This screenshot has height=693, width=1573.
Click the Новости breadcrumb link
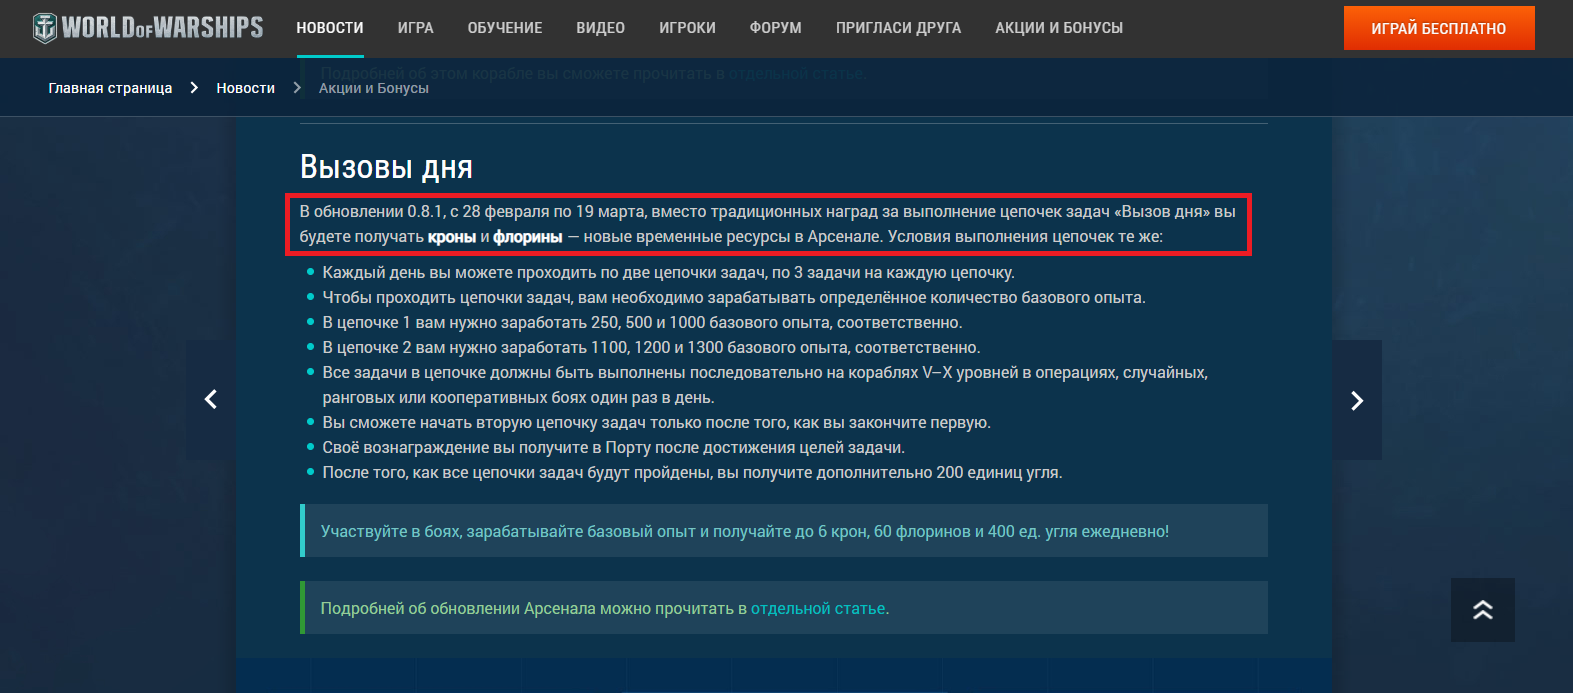(245, 88)
